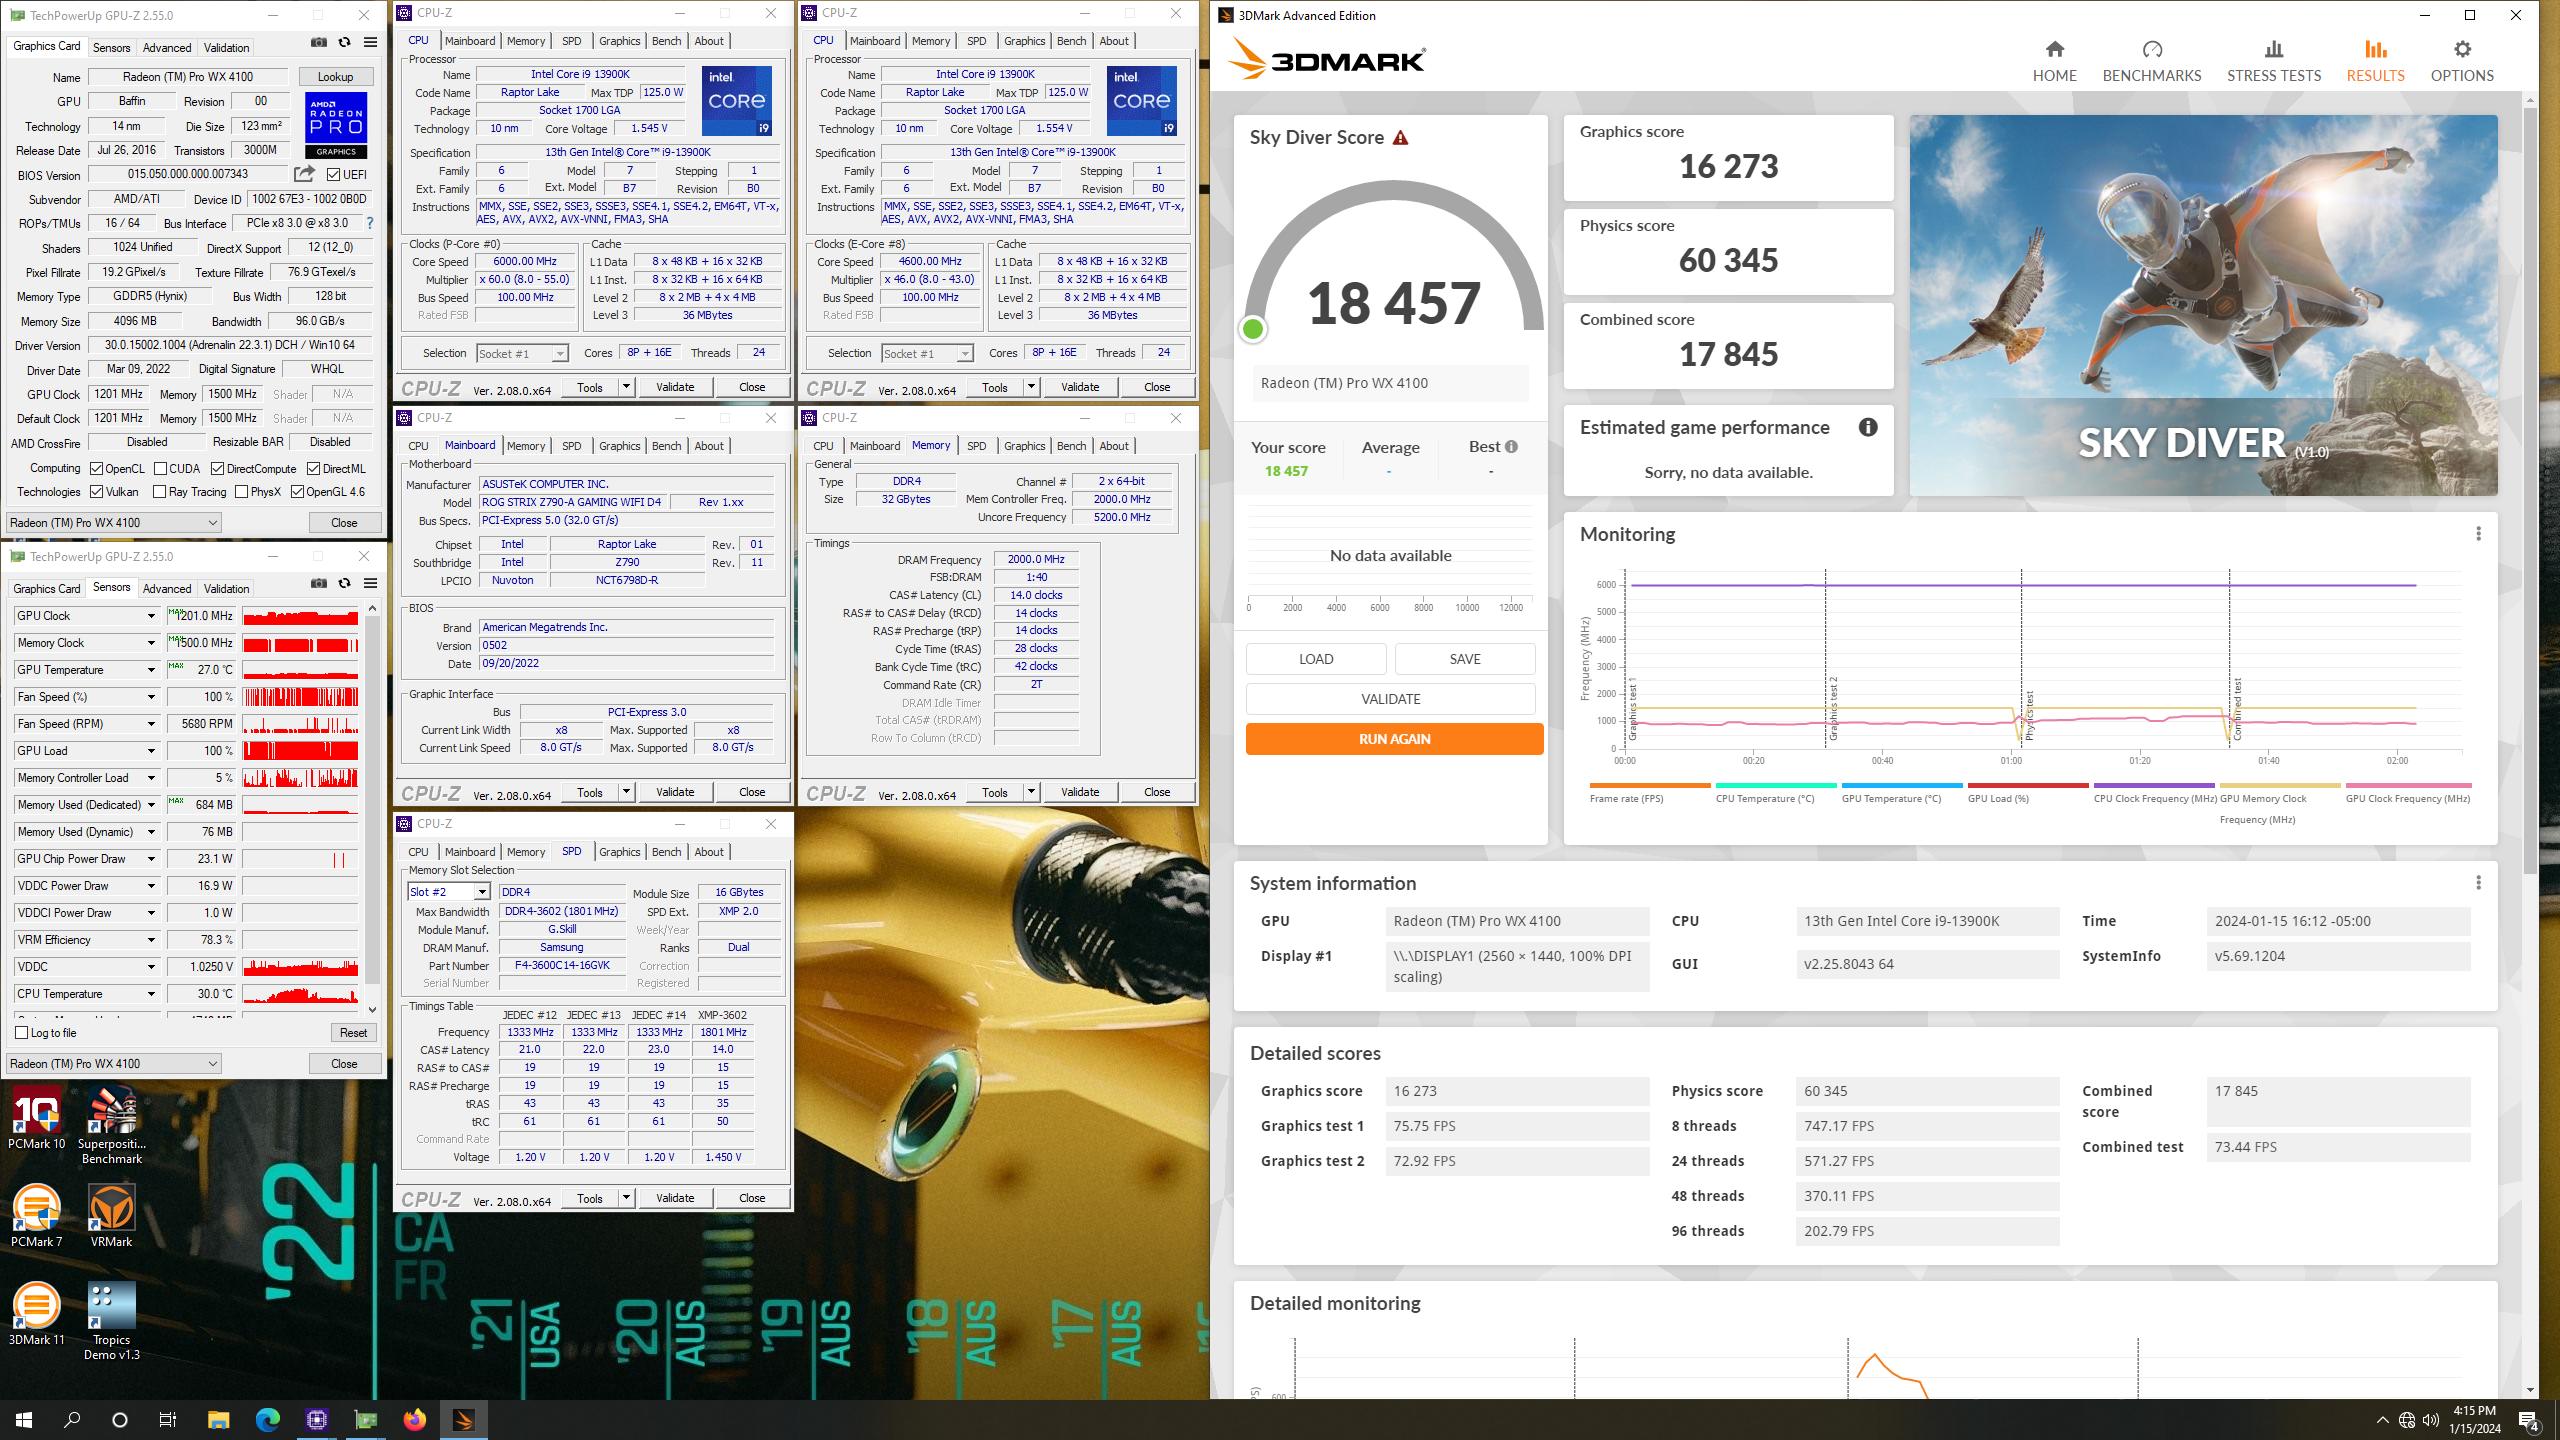Open the About tab in CPU-Z SPD window

click(709, 852)
